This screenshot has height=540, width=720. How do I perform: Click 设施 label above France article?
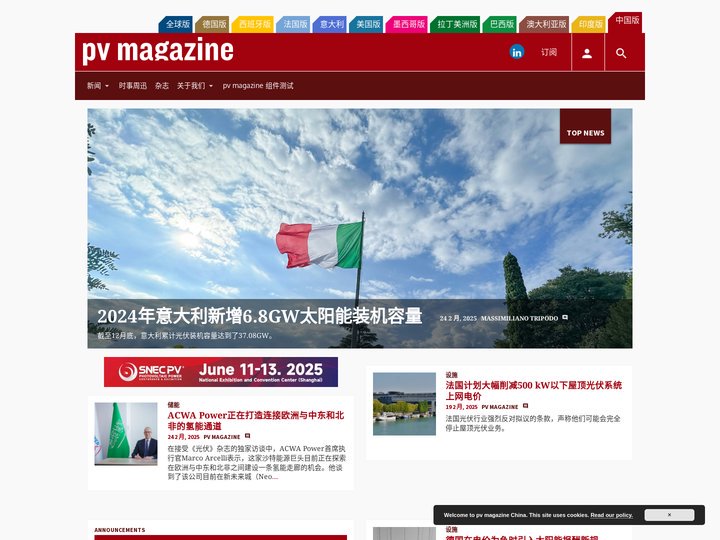(x=451, y=375)
